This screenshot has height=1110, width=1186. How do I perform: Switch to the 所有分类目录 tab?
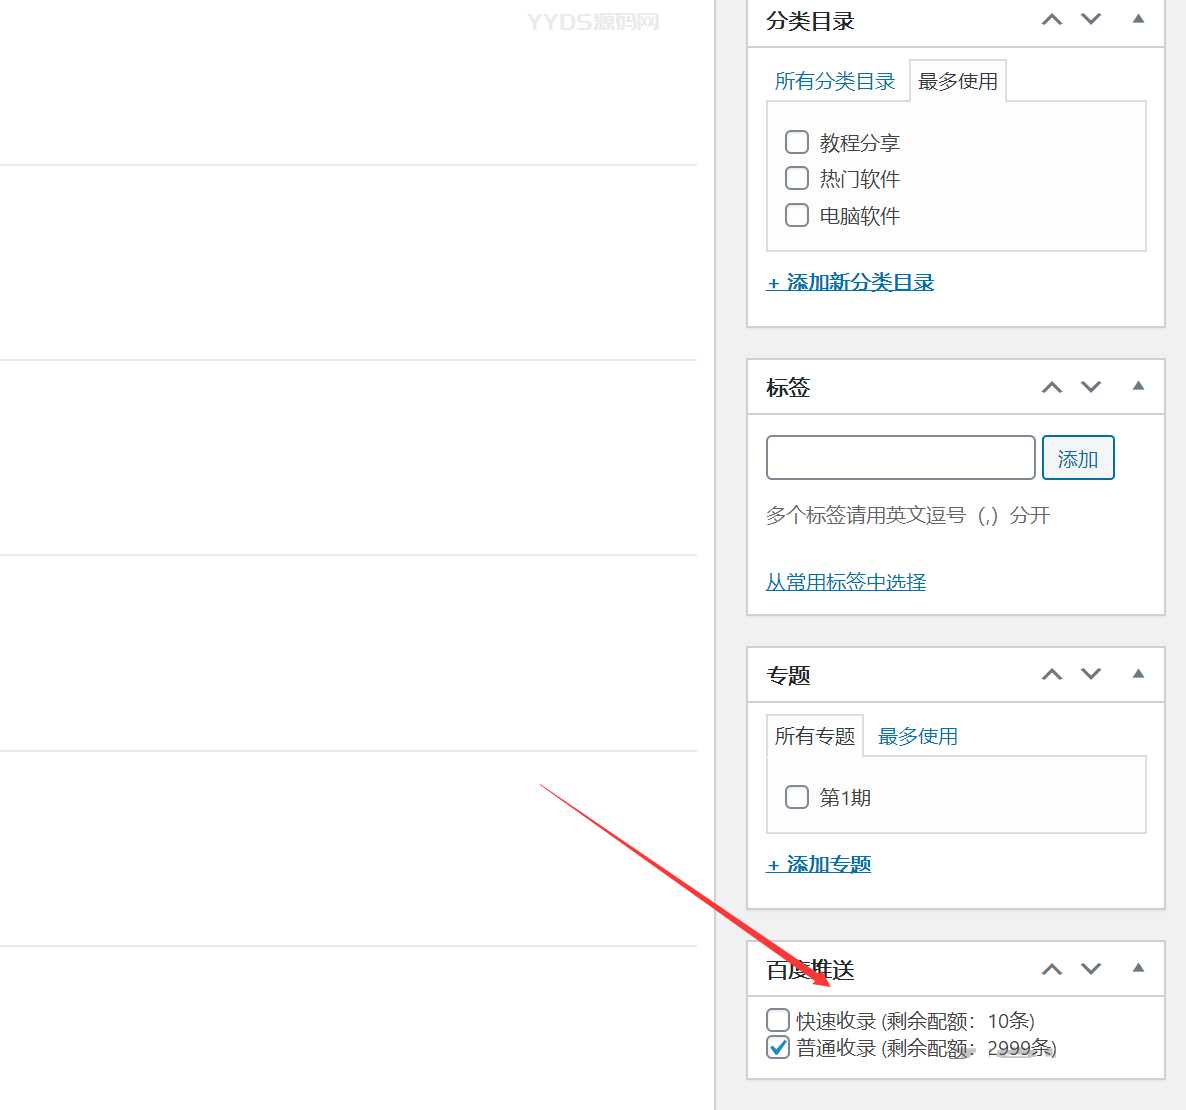(835, 82)
